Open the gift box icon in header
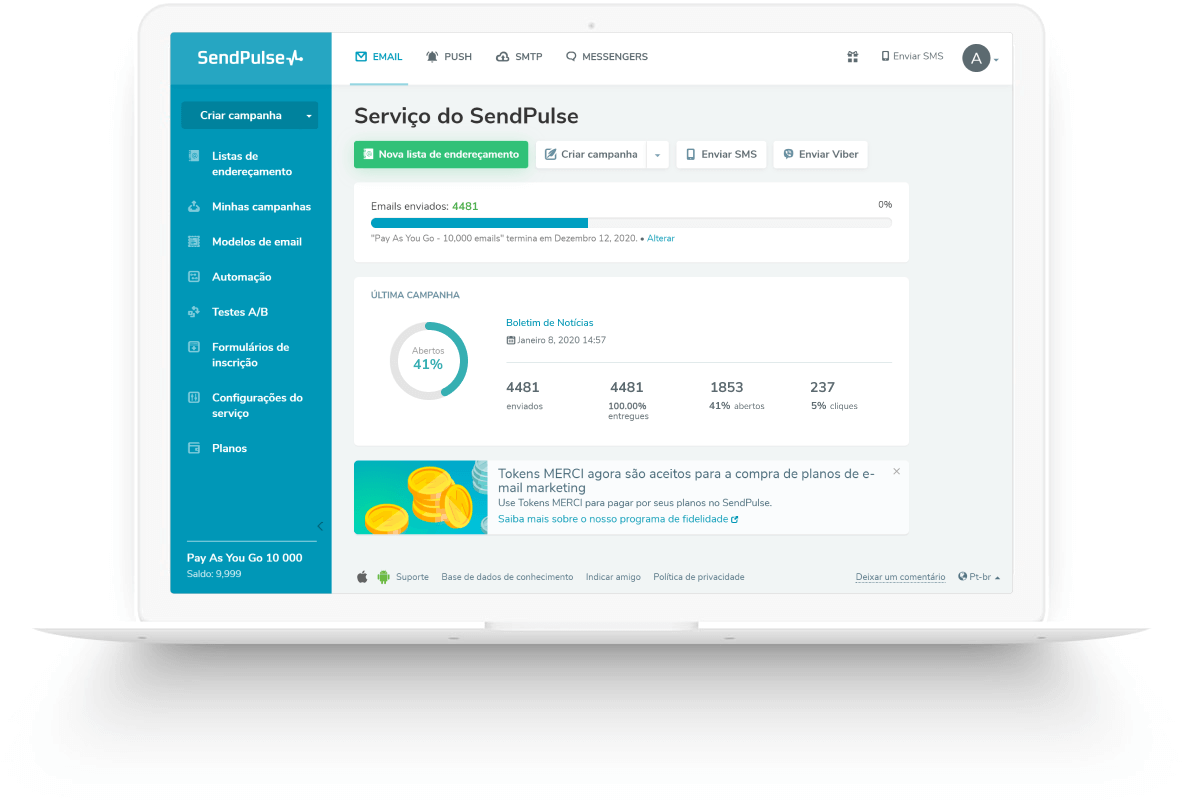1183x800 pixels. point(853,57)
